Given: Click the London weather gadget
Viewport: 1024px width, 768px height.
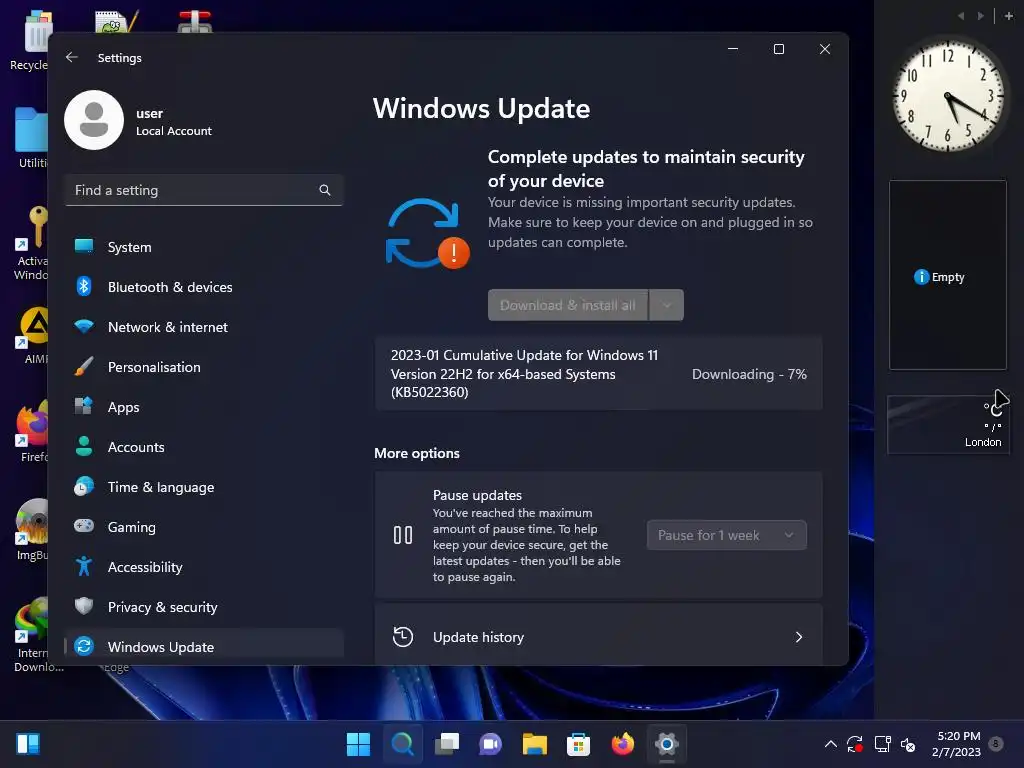Looking at the screenshot, I should point(948,424).
